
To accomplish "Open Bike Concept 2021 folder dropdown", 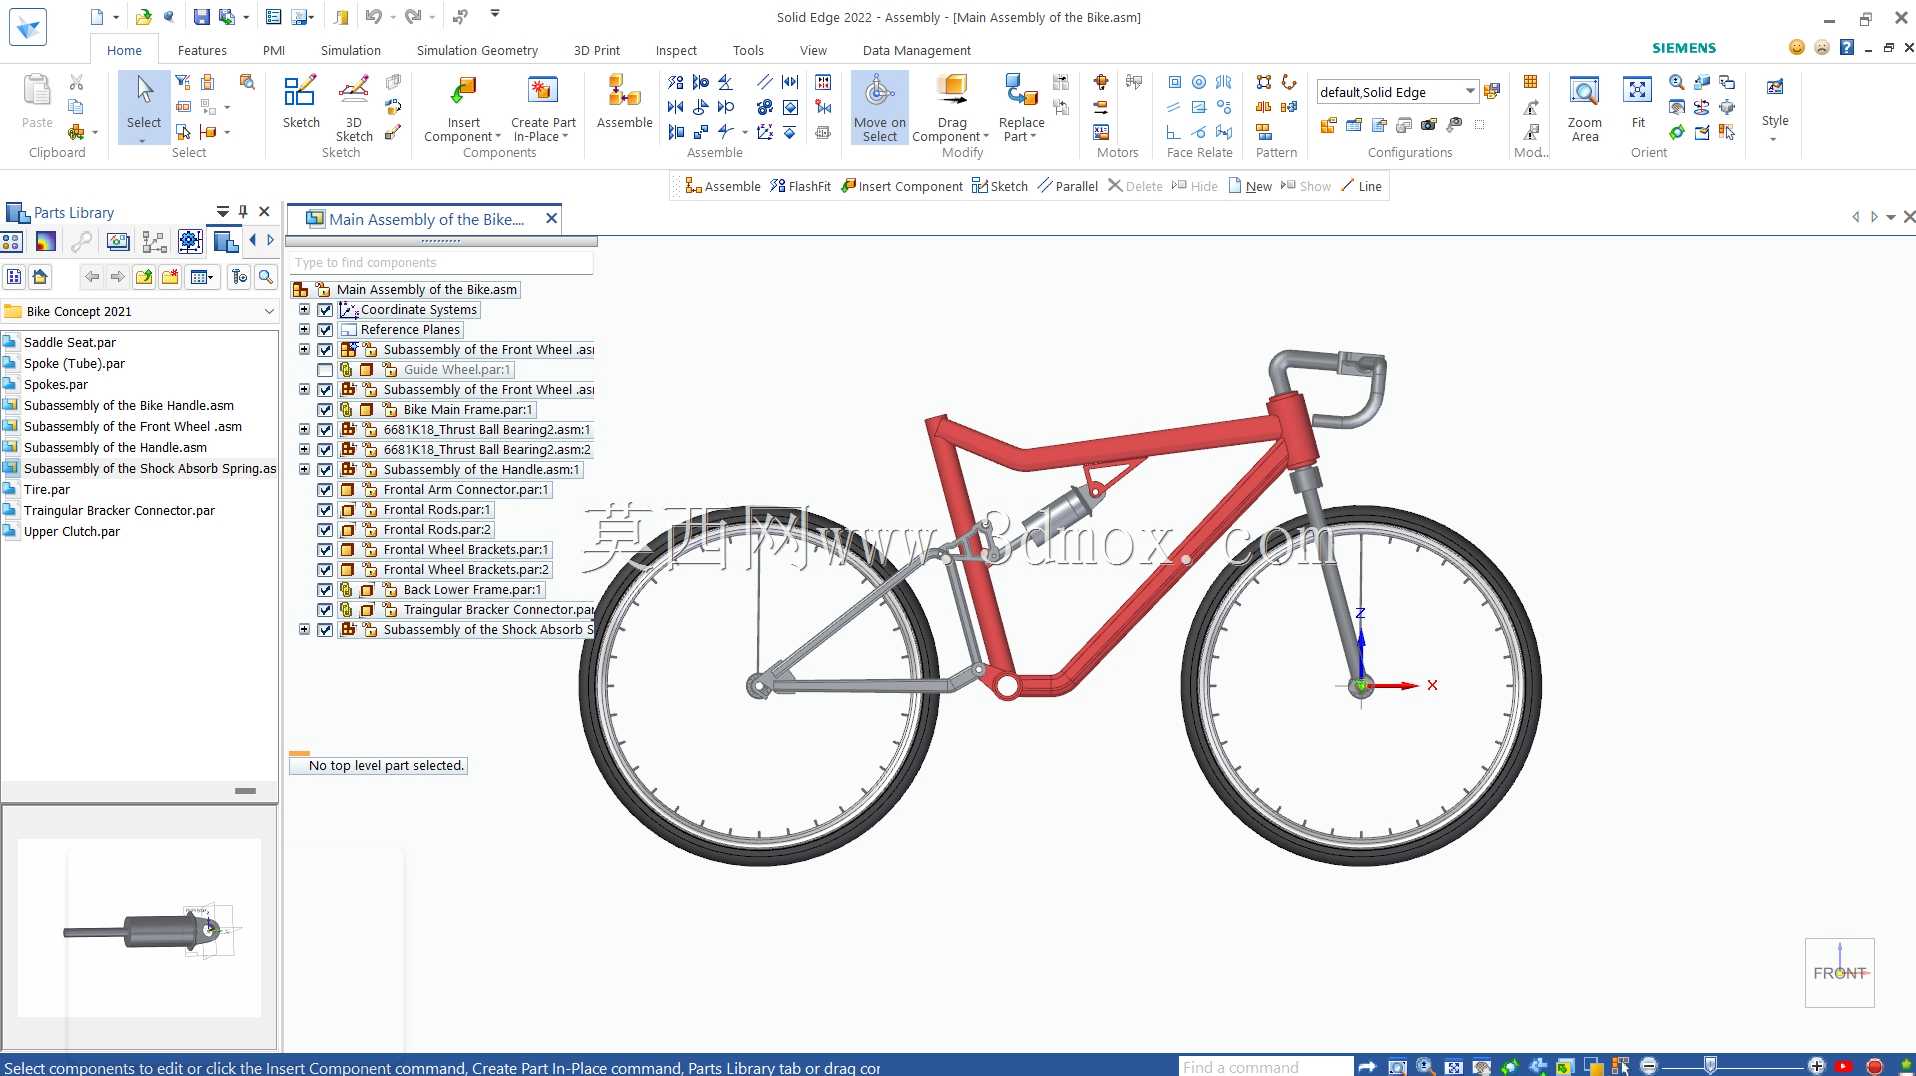I will pyautogui.click(x=269, y=312).
